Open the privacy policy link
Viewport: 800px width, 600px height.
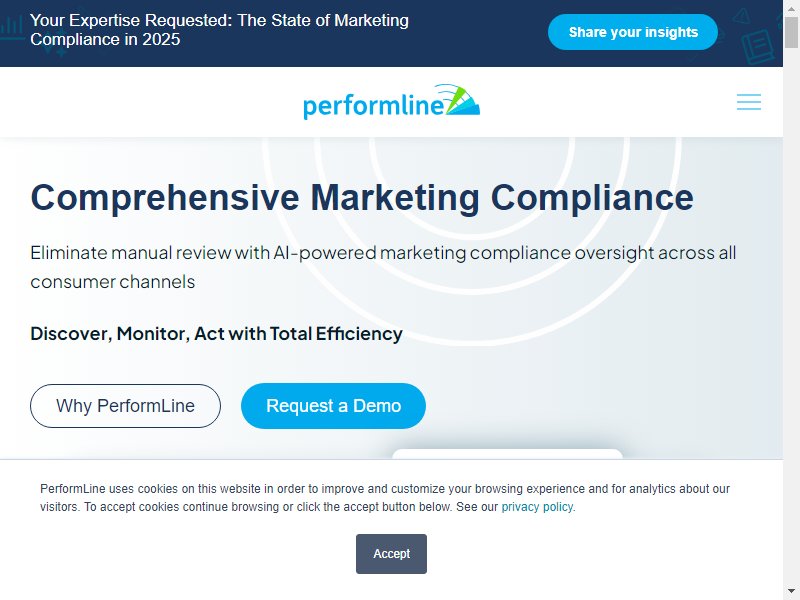coord(537,507)
